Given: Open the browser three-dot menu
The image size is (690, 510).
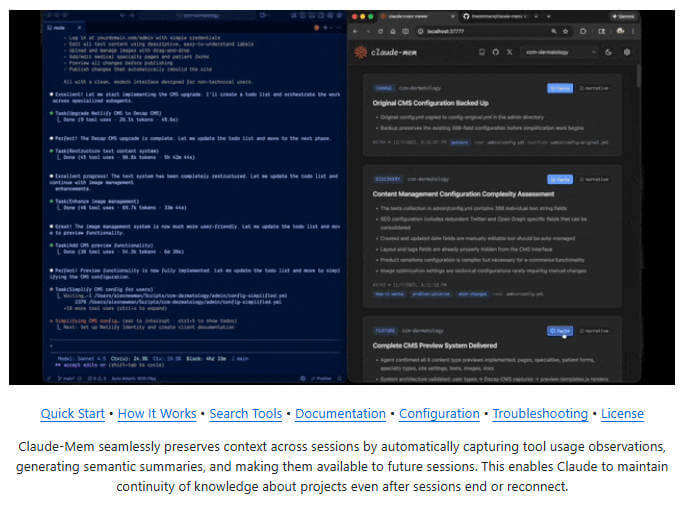Looking at the screenshot, I should pos(633,31).
